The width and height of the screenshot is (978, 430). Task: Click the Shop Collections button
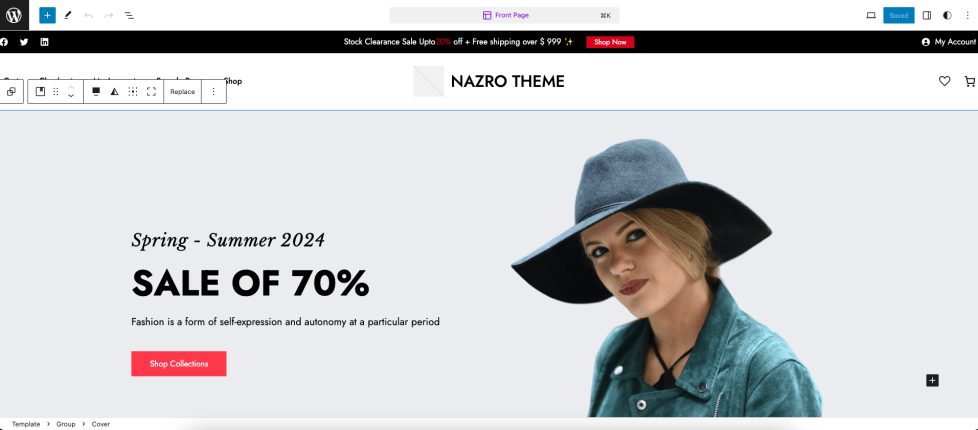pos(179,364)
